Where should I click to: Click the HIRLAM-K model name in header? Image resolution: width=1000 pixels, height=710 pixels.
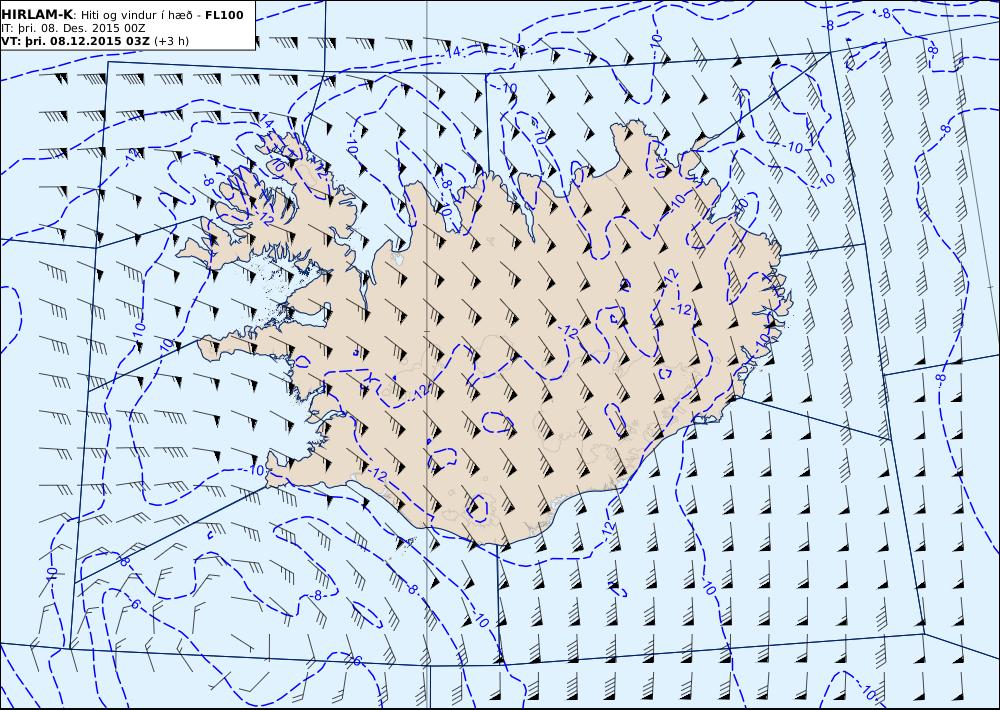pos(38,15)
